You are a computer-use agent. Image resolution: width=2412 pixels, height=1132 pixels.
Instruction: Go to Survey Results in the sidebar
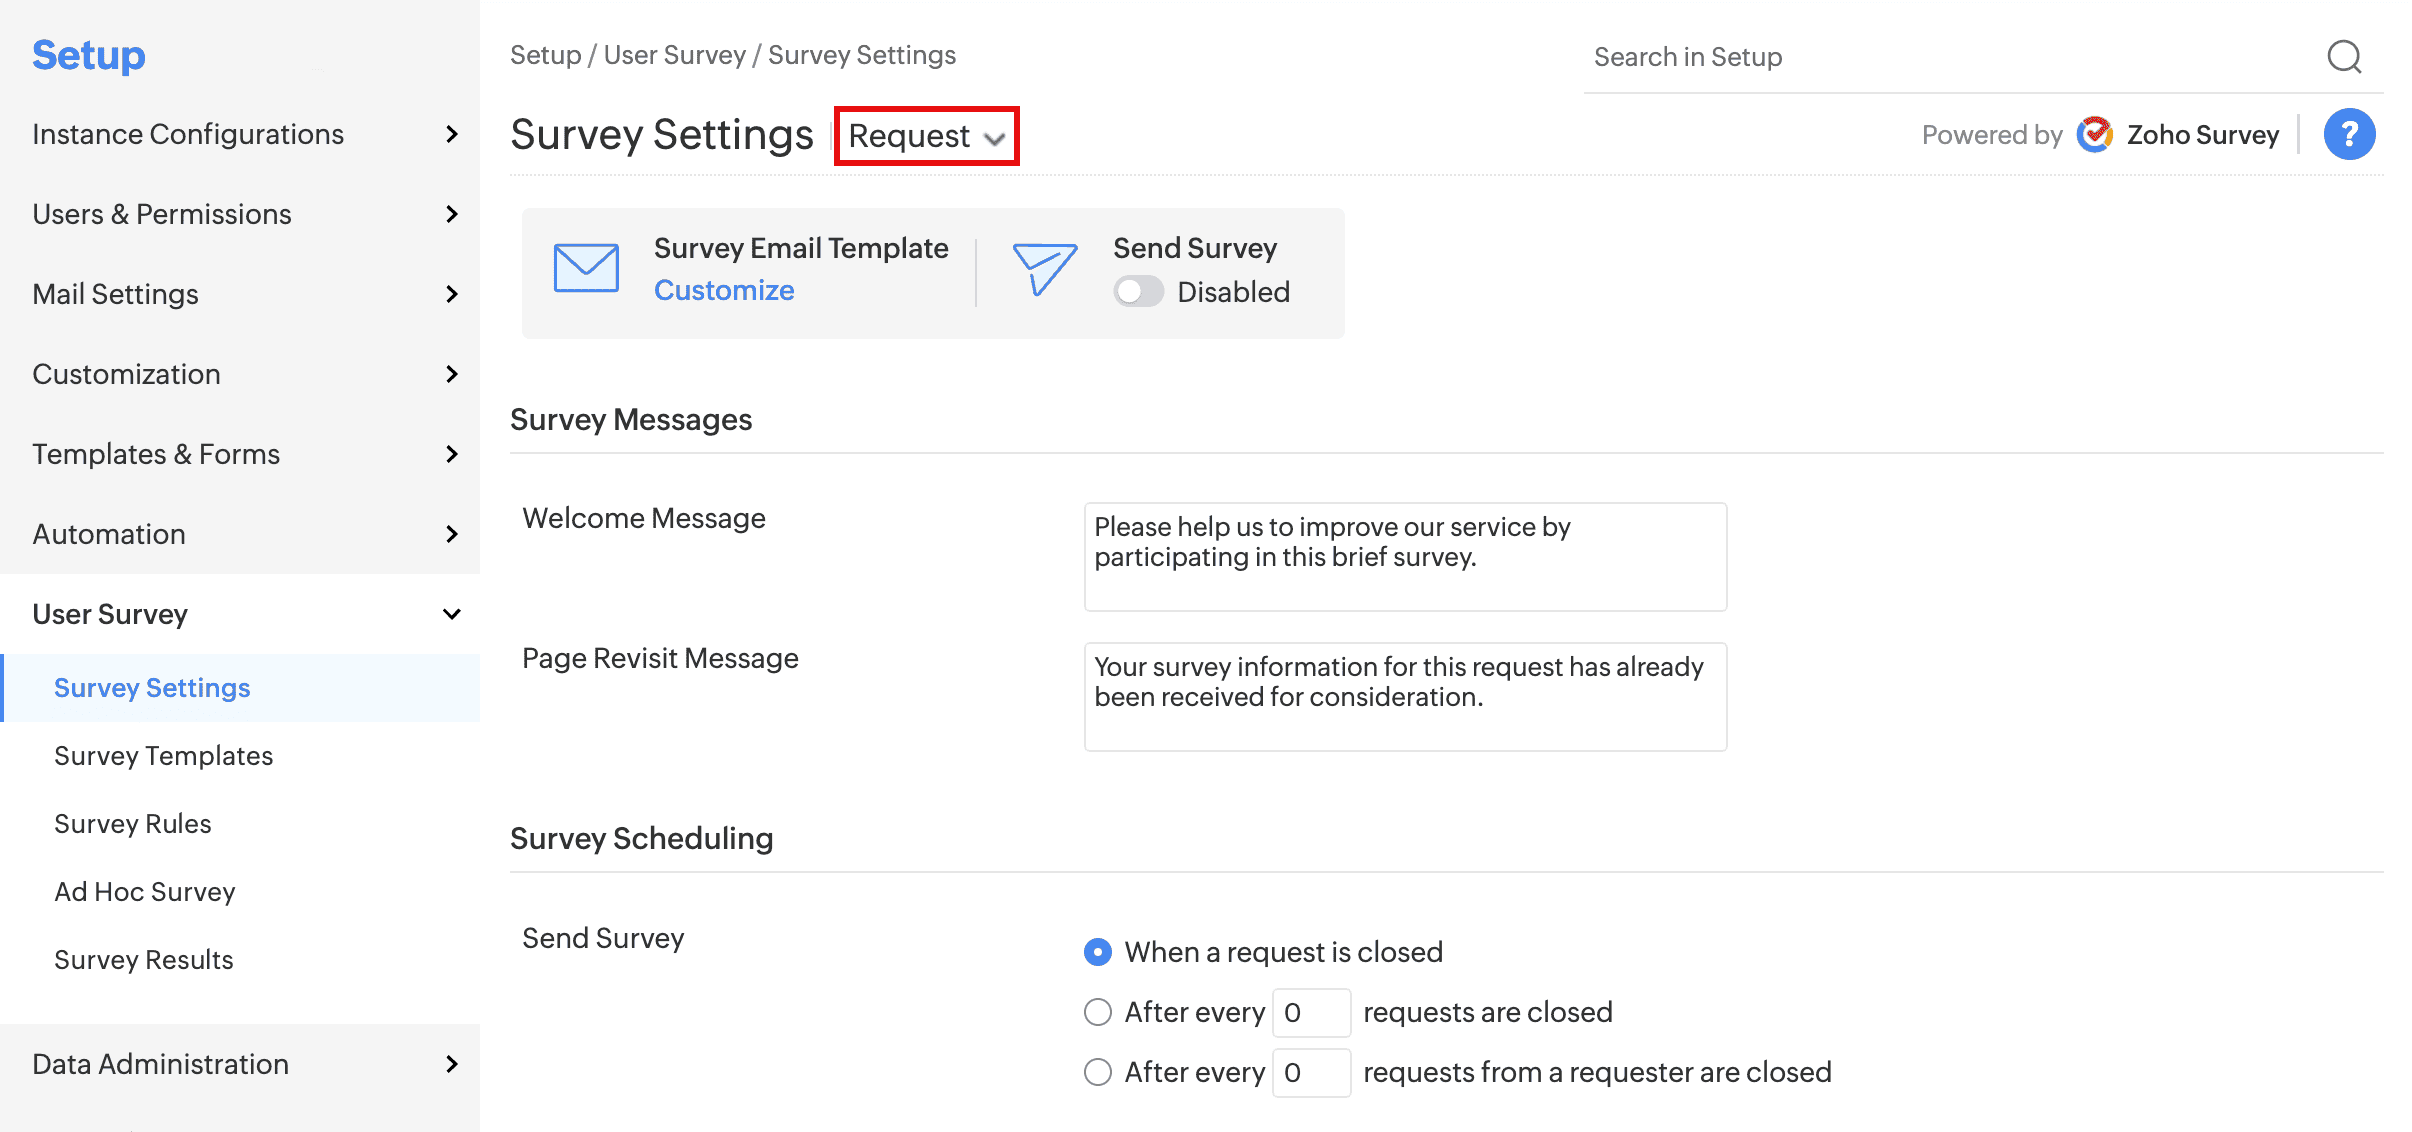(143, 960)
